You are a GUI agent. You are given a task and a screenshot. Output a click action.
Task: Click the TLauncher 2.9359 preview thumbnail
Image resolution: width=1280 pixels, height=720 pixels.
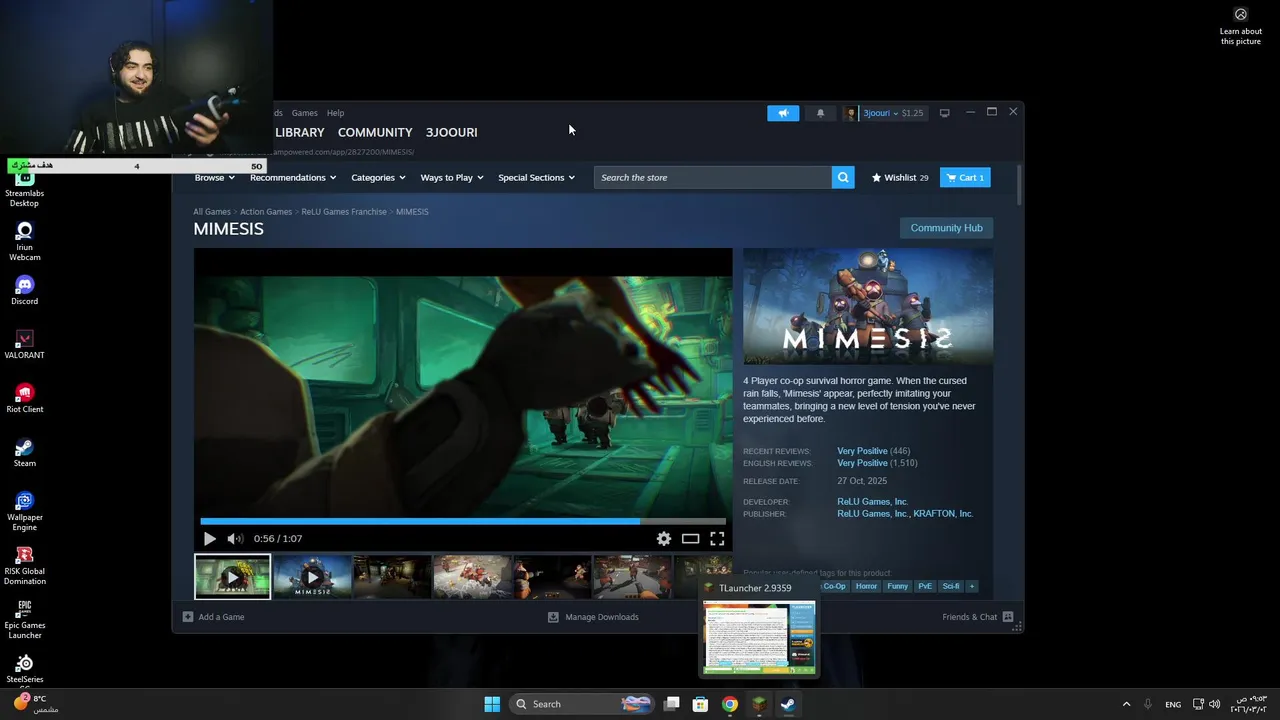(759, 637)
